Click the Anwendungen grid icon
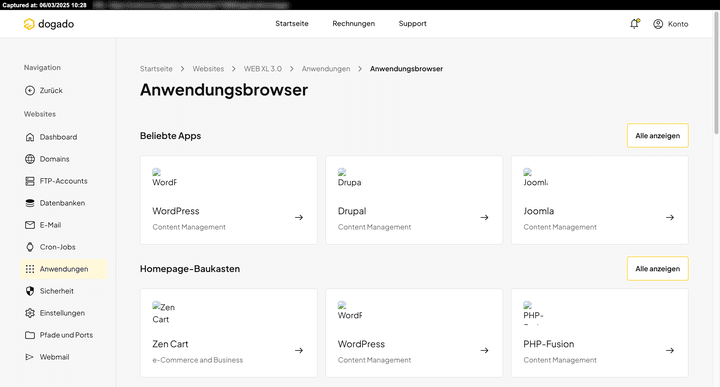The height and width of the screenshot is (387, 720). (x=30, y=269)
